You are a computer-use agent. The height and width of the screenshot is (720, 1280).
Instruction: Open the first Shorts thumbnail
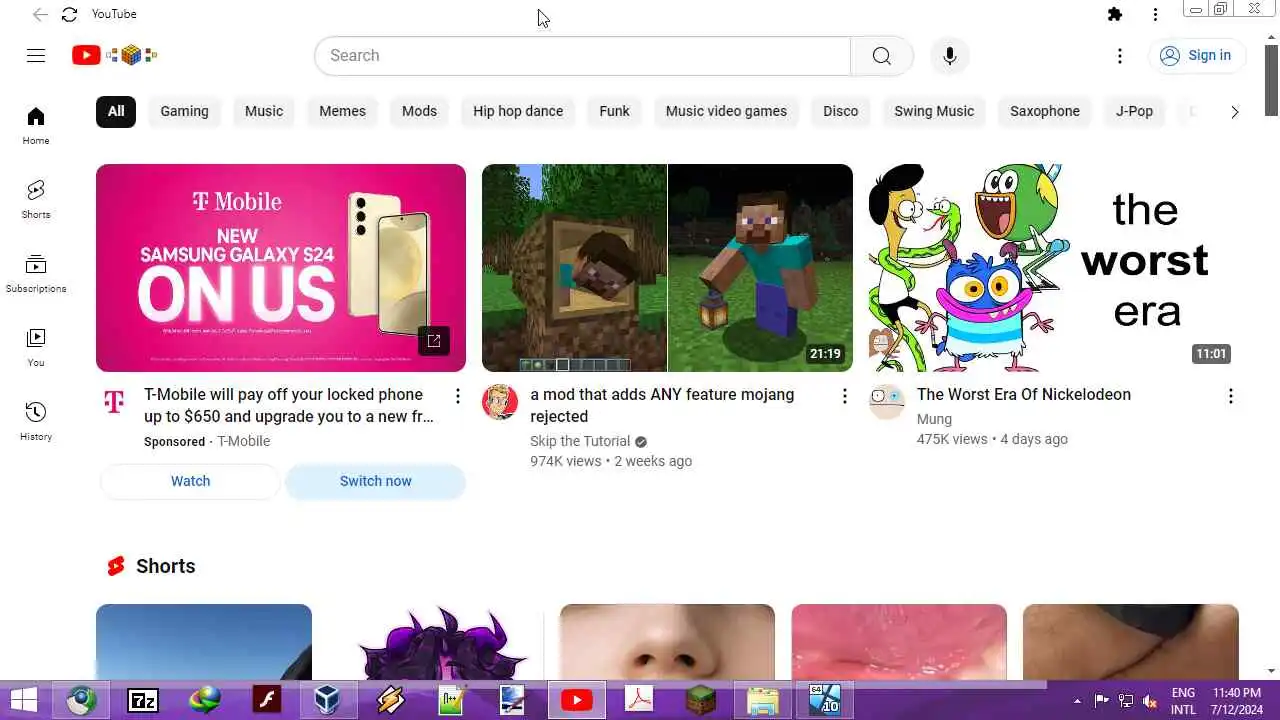coord(204,642)
